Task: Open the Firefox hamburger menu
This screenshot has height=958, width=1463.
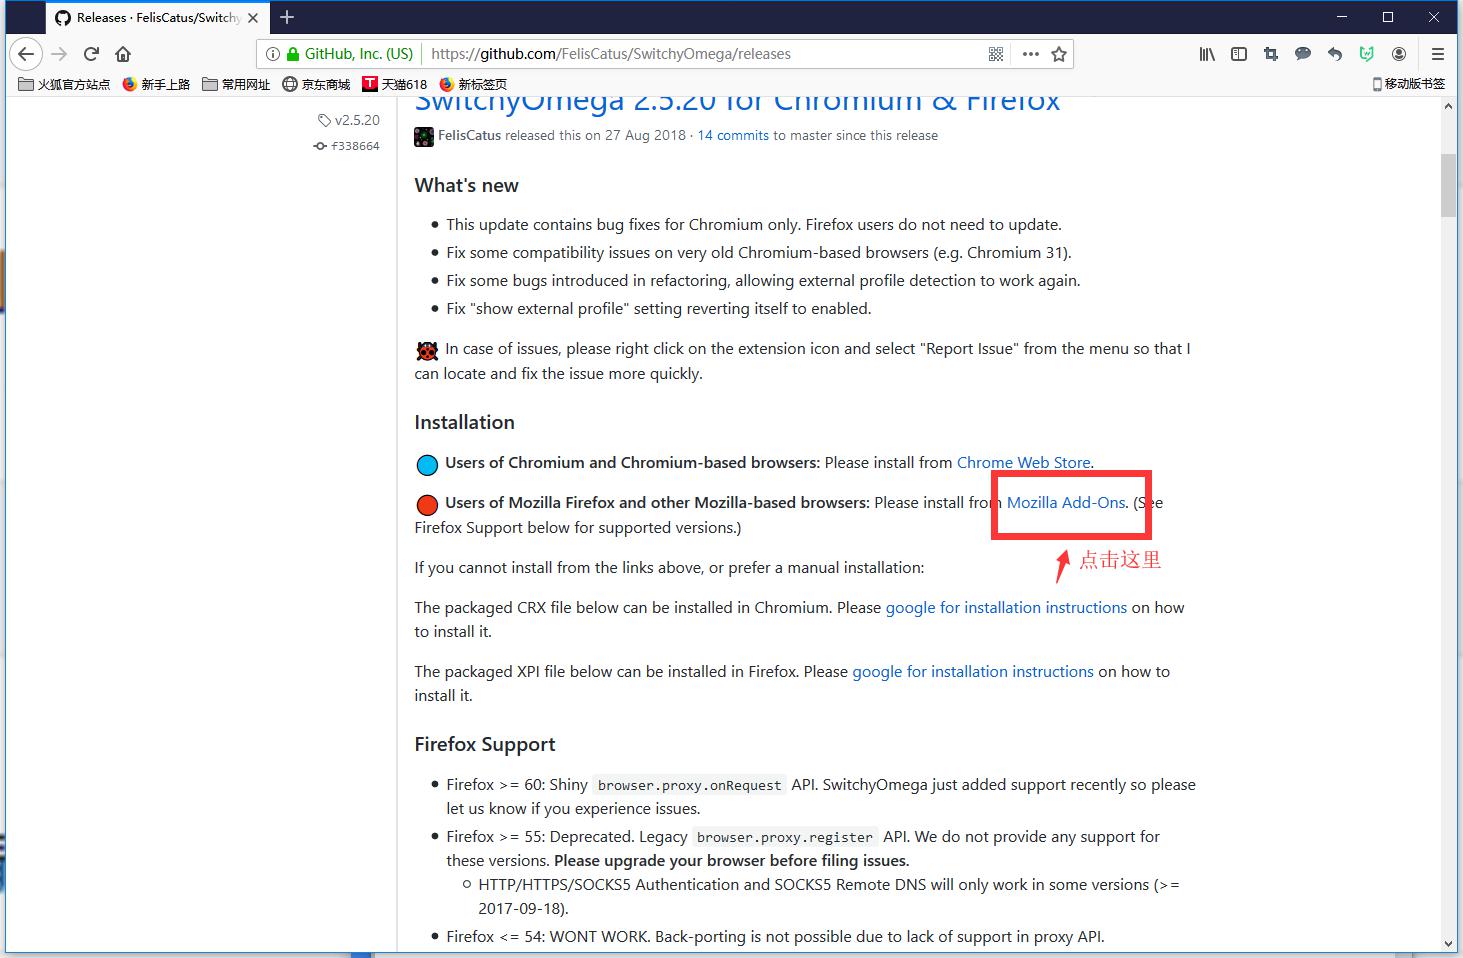Action: tap(1438, 54)
